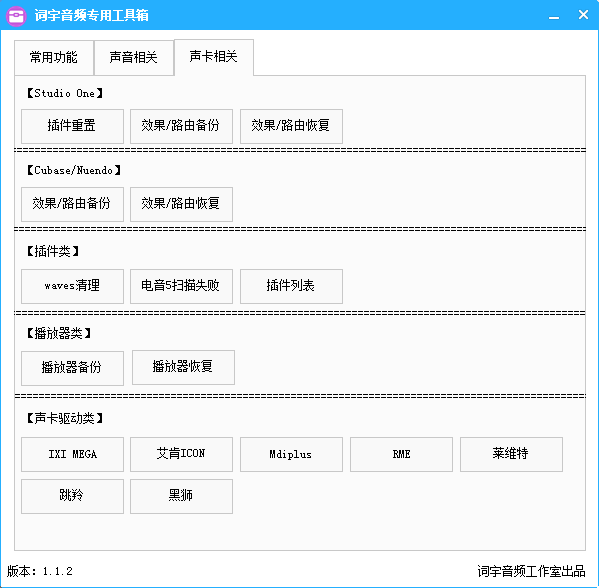Click the 【插件类】 section label
Screen dimensions: 599x588
point(53,251)
